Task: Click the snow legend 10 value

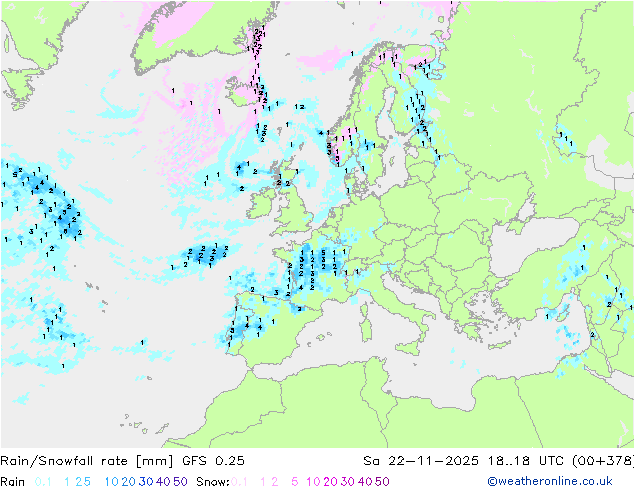Action: click(313, 482)
